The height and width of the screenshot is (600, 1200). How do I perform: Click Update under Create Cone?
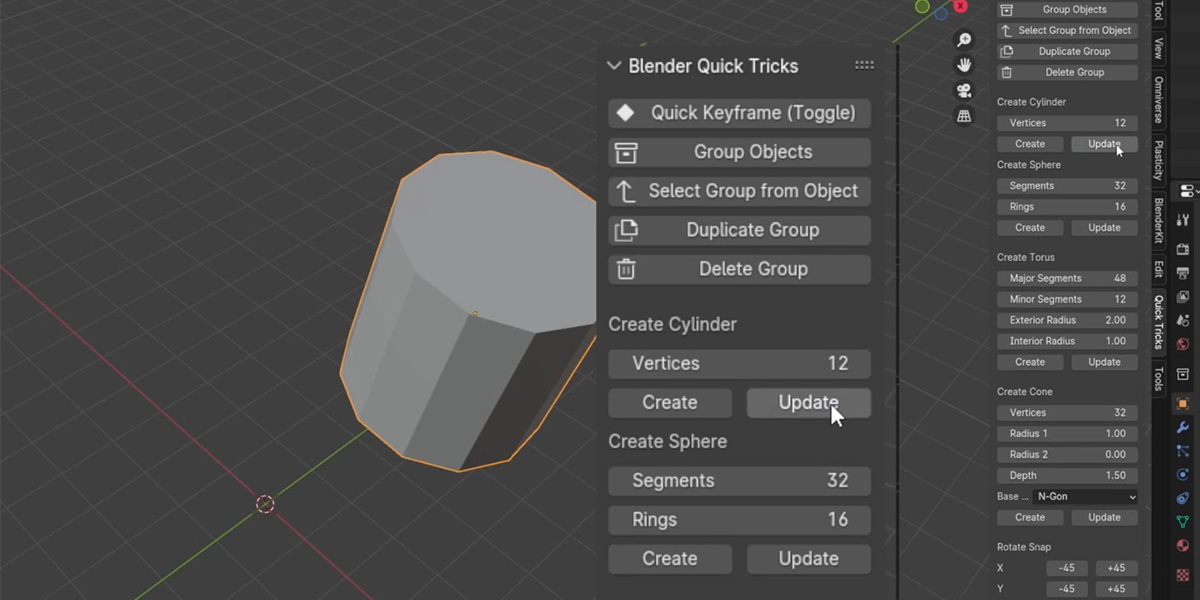pos(1104,518)
